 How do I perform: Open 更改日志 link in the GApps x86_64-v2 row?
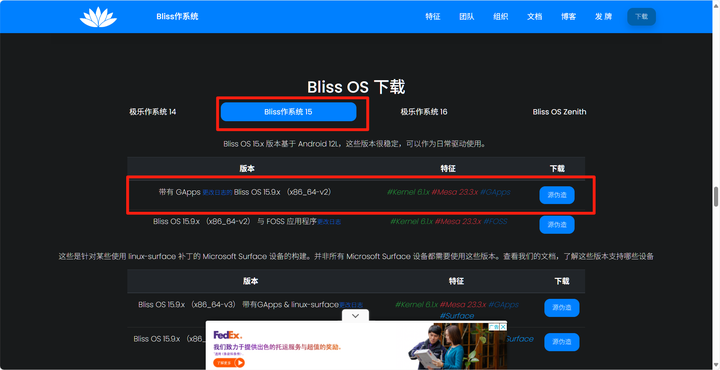(217, 193)
